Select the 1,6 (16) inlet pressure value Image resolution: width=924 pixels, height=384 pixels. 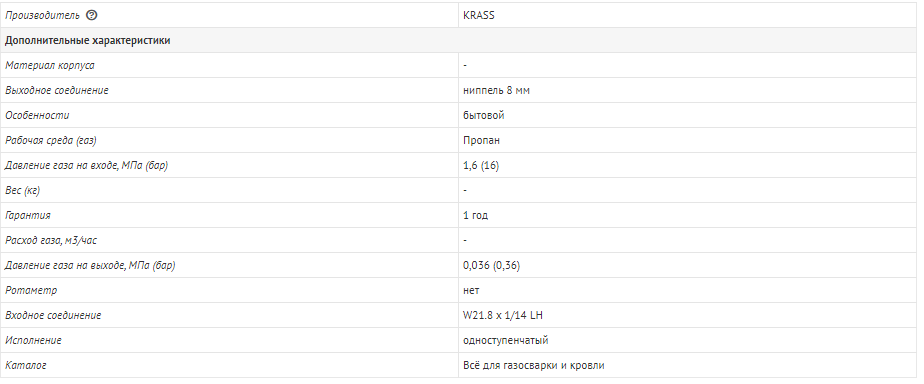point(481,165)
